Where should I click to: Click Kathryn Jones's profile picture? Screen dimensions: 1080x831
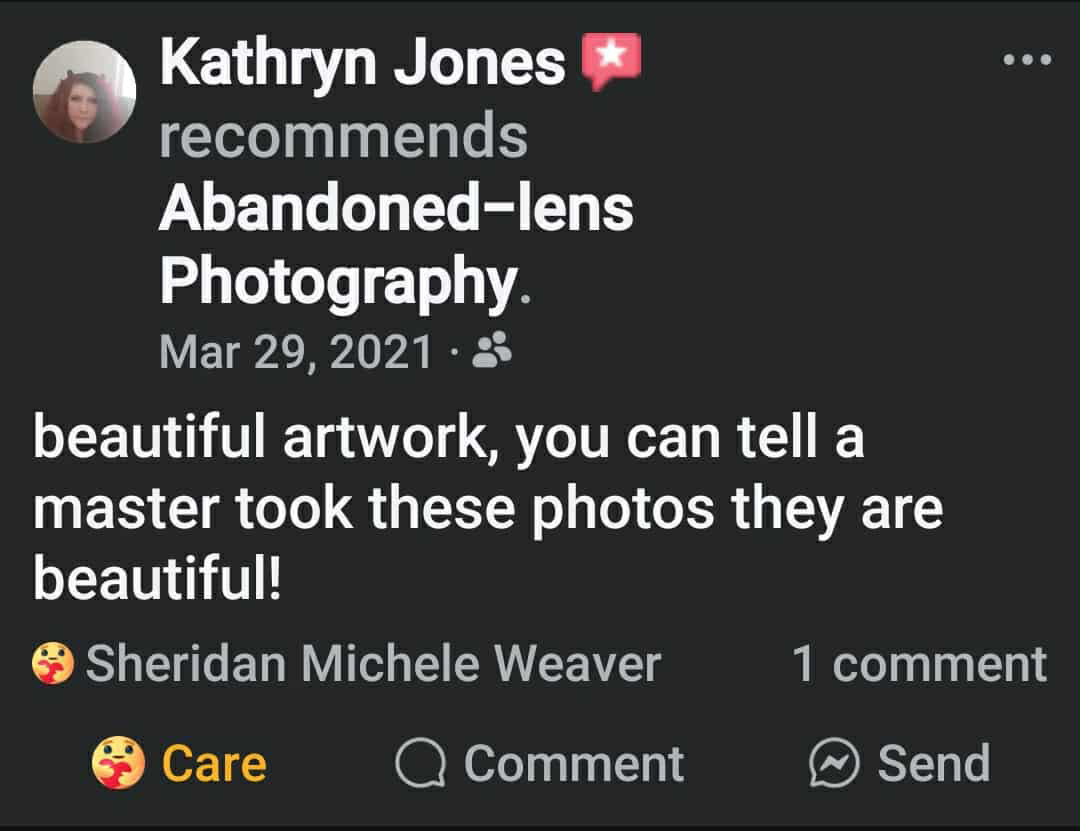pos(84,93)
